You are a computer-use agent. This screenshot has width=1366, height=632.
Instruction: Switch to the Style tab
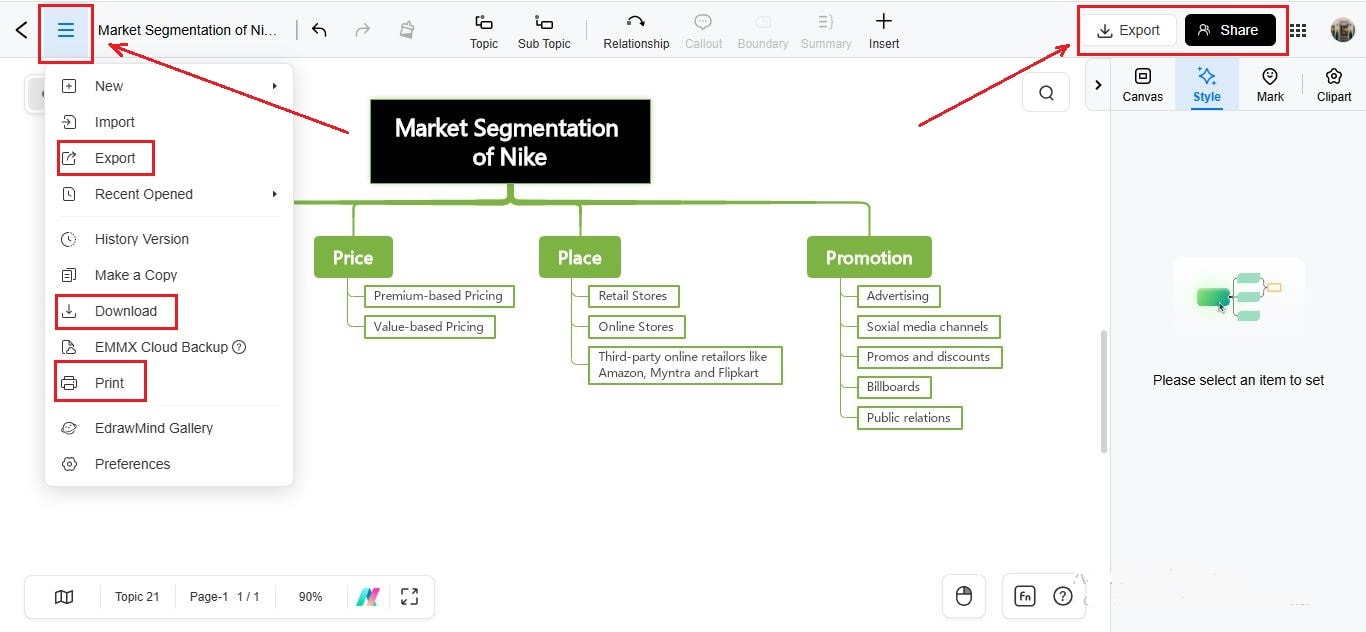tap(1207, 85)
